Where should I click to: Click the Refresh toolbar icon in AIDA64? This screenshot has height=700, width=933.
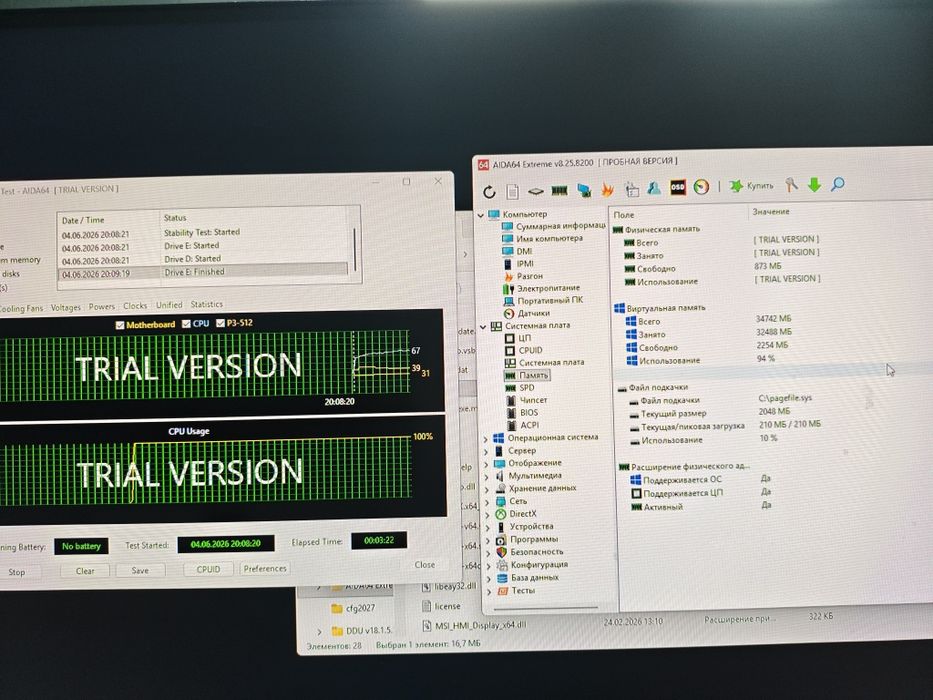489,192
